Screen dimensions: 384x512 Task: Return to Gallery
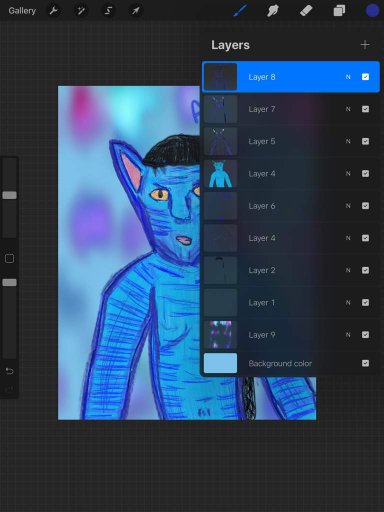[22, 11]
